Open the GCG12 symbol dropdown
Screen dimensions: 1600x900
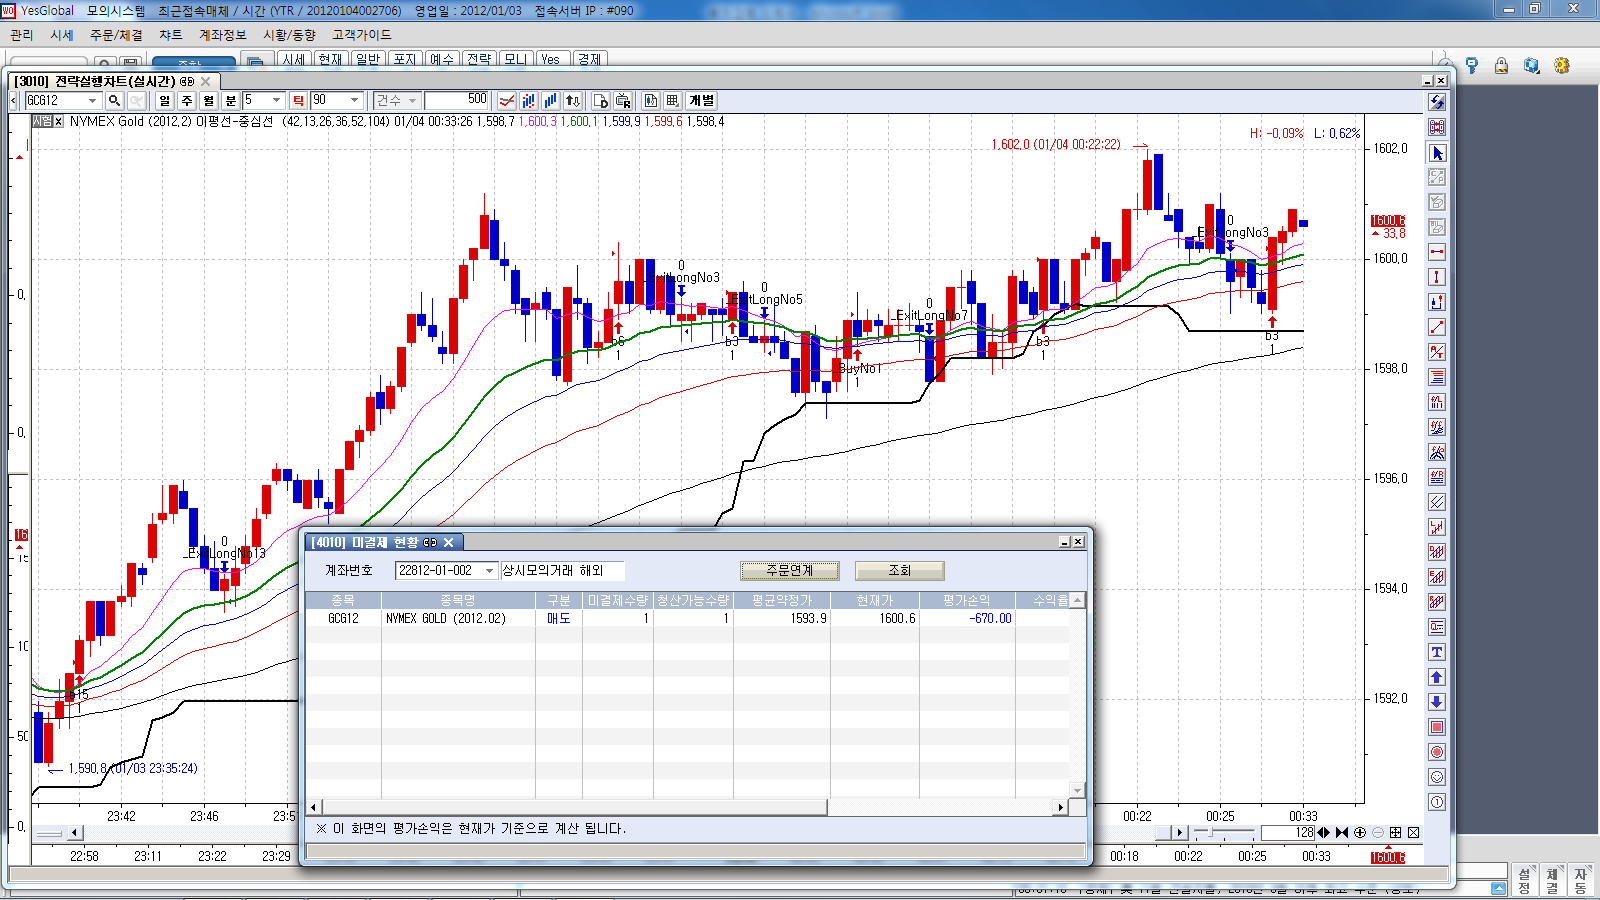pos(92,101)
